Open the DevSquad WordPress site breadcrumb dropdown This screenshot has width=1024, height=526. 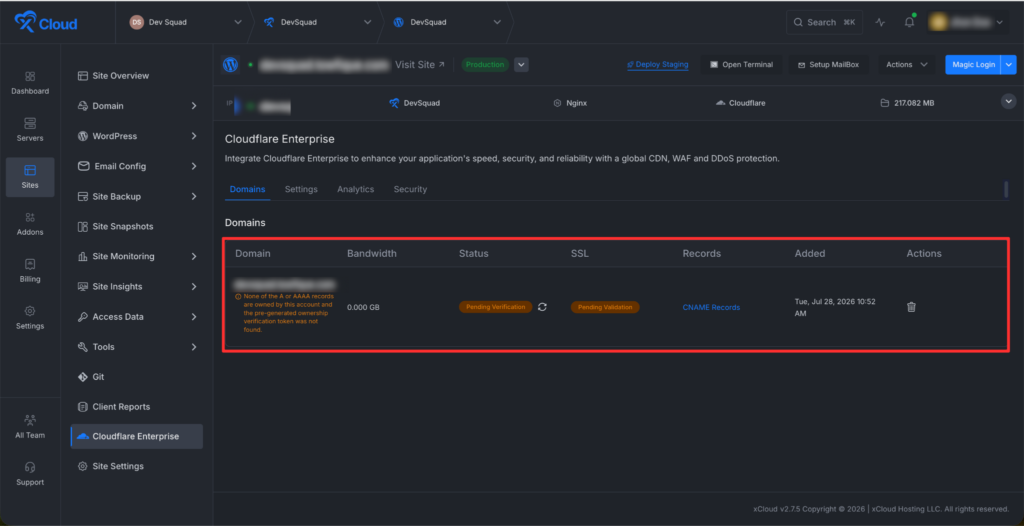pyautogui.click(x=447, y=22)
